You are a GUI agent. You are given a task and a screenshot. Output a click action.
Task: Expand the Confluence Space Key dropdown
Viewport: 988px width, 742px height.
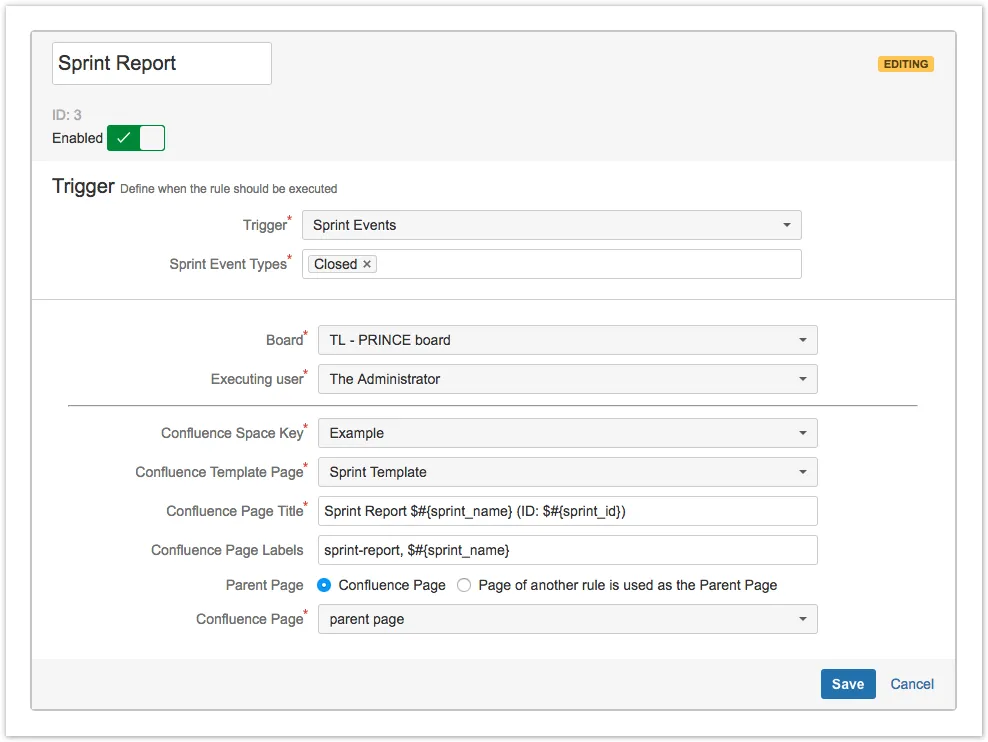567,433
